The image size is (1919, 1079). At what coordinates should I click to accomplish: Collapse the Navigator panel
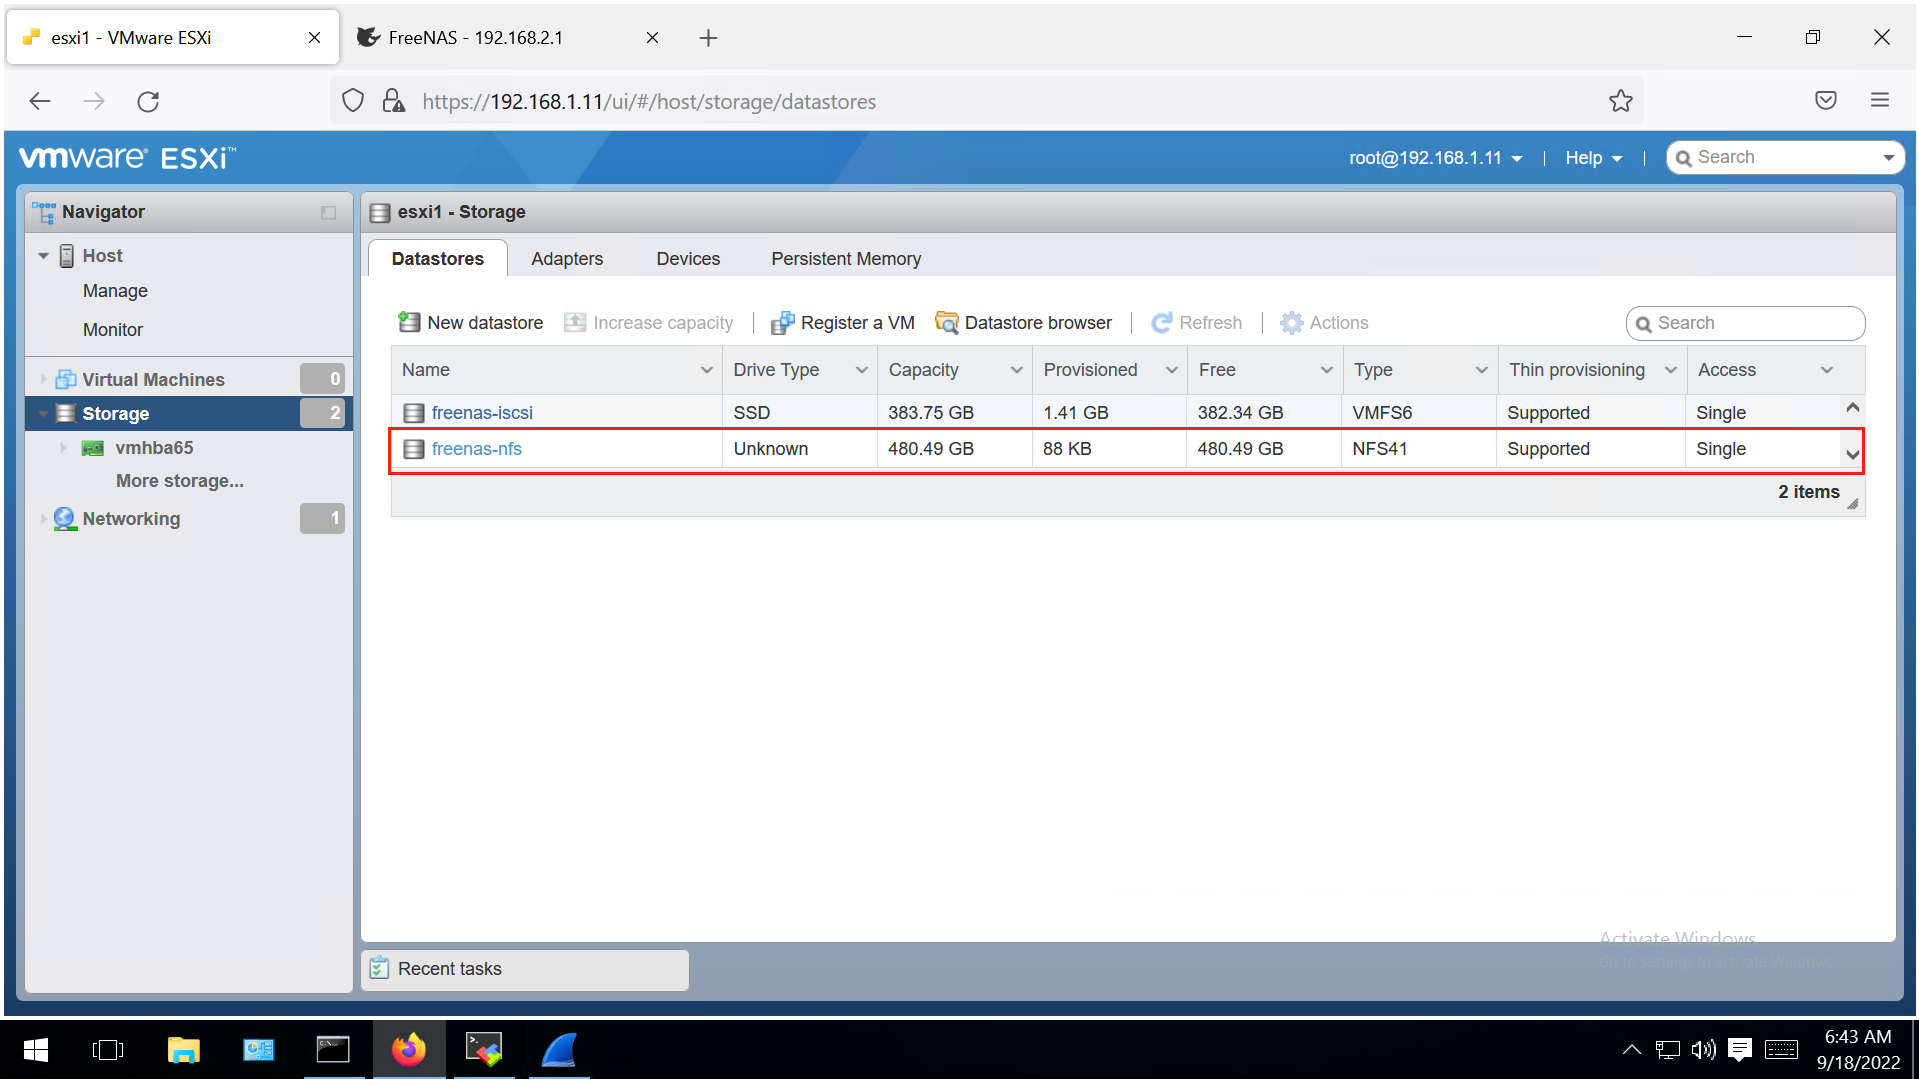tap(328, 212)
